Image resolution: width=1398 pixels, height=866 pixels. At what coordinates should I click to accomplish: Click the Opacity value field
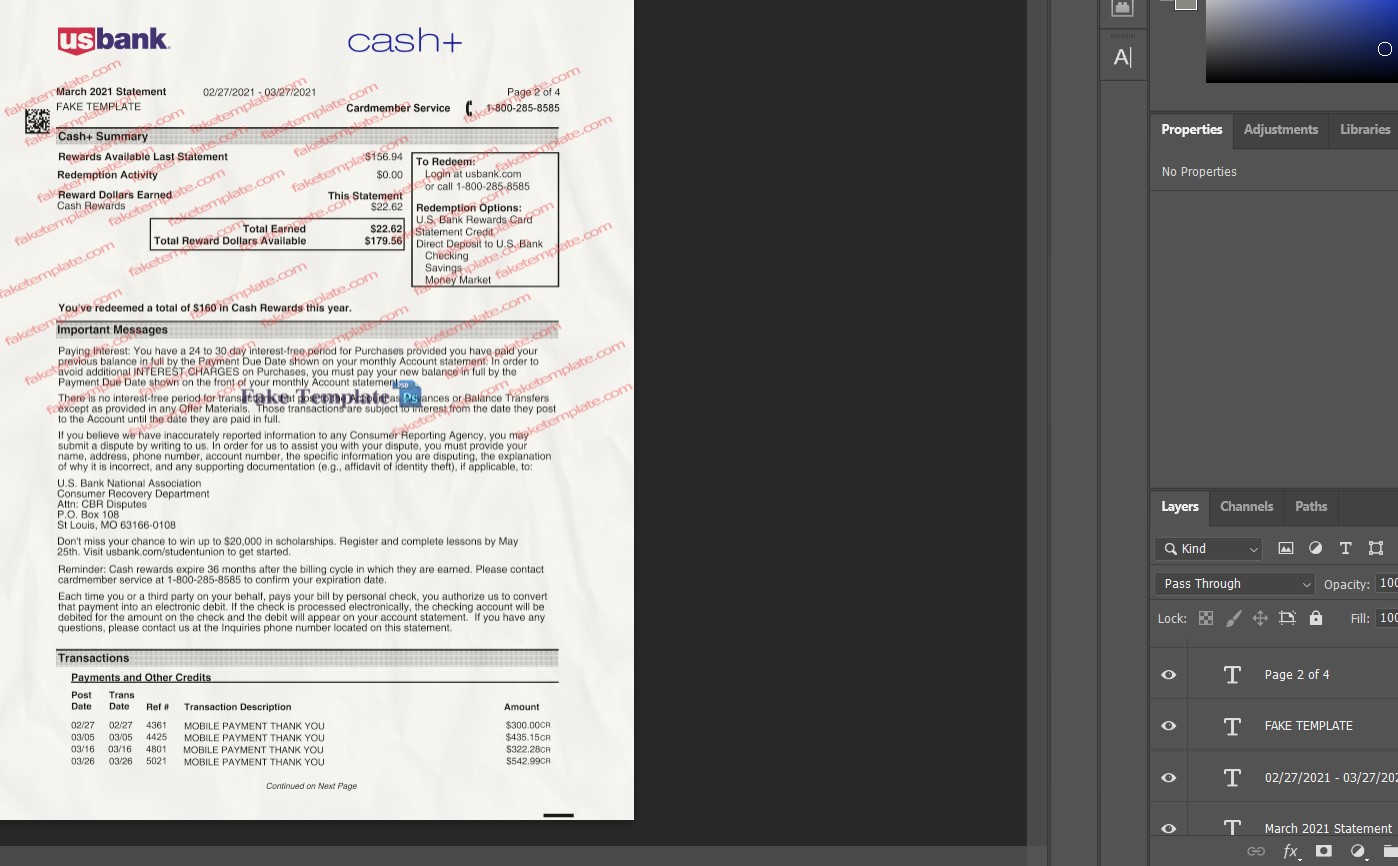1389,583
